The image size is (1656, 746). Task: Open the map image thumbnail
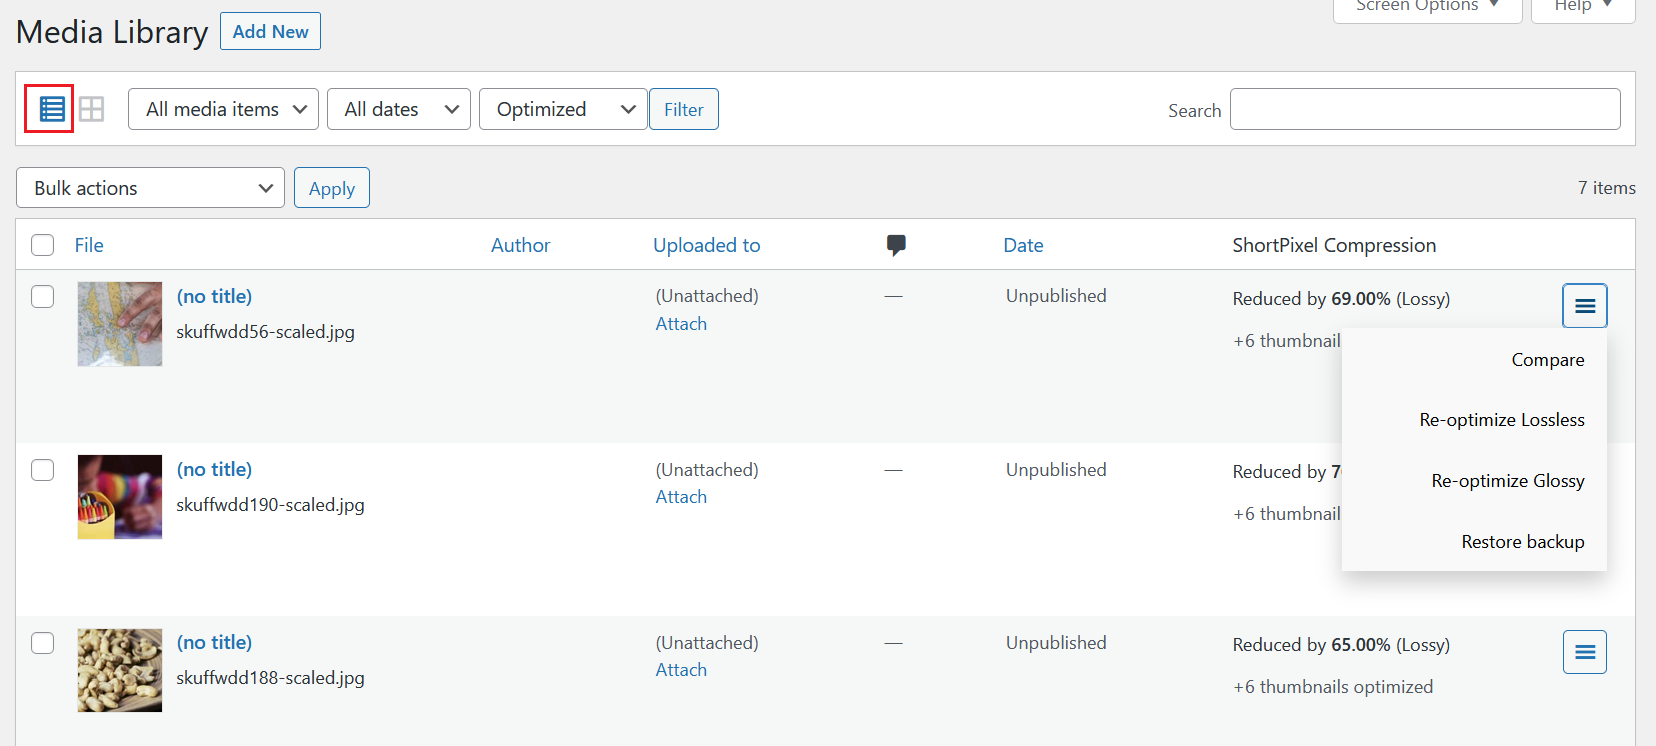(120, 324)
